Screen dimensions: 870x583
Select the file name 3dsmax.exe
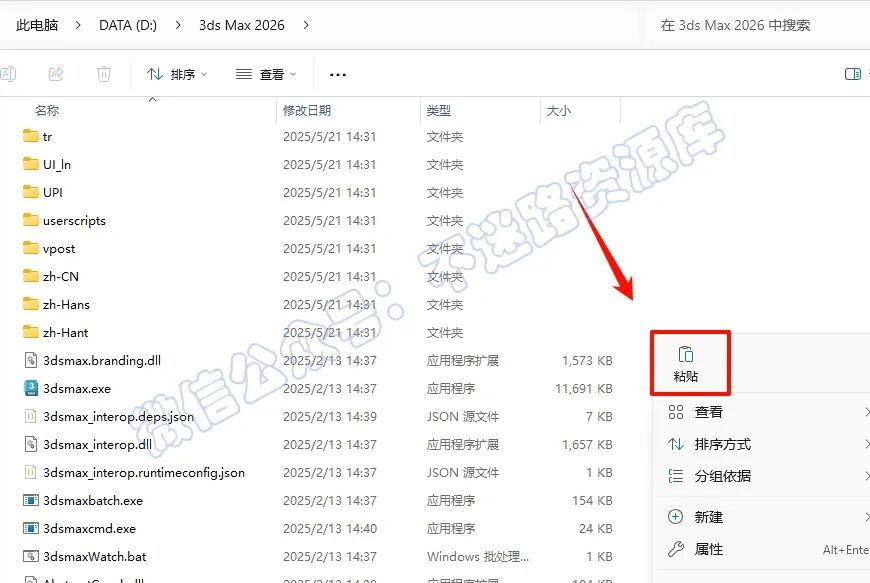77,388
